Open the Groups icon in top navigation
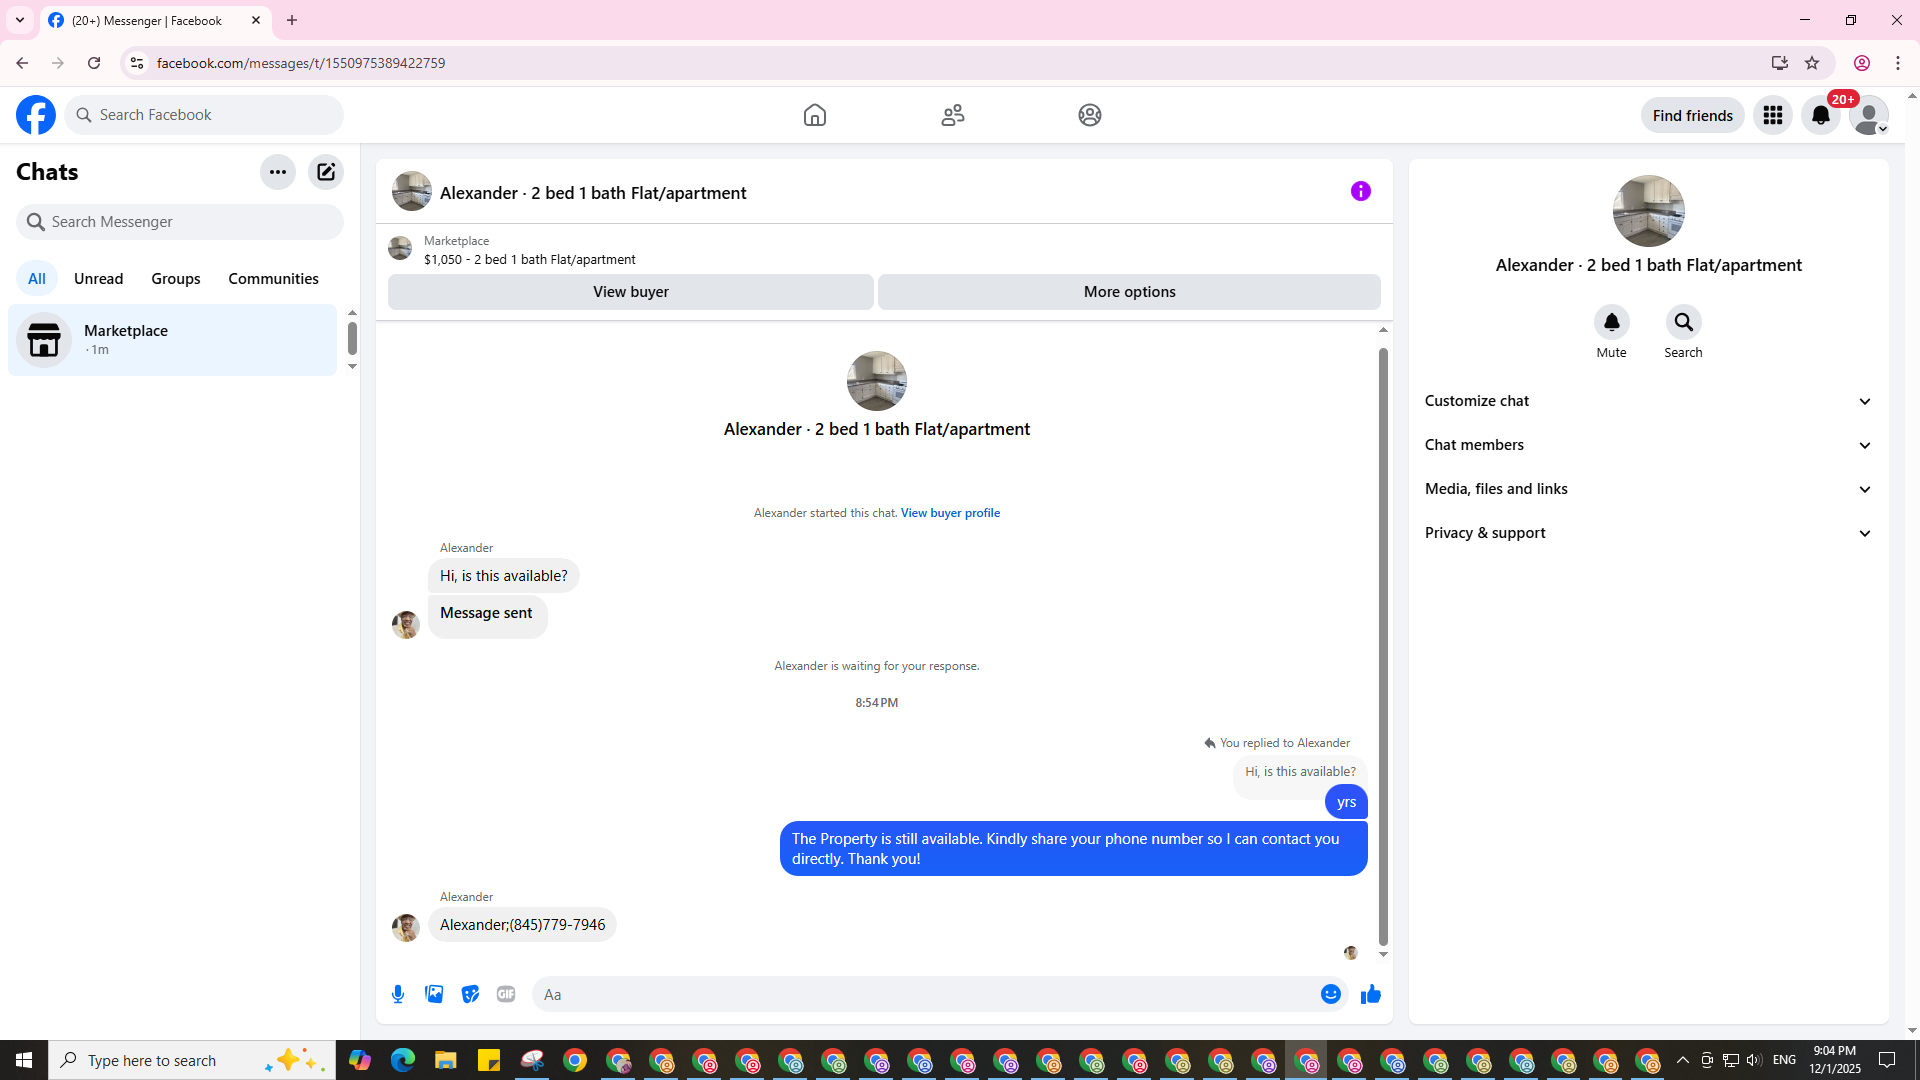 [x=1090, y=115]
